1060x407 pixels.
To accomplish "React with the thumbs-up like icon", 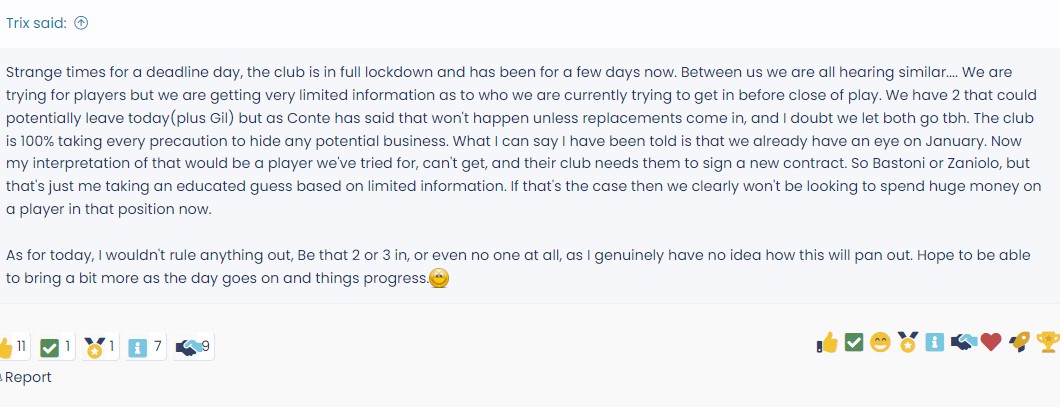I will coord(827,343).
